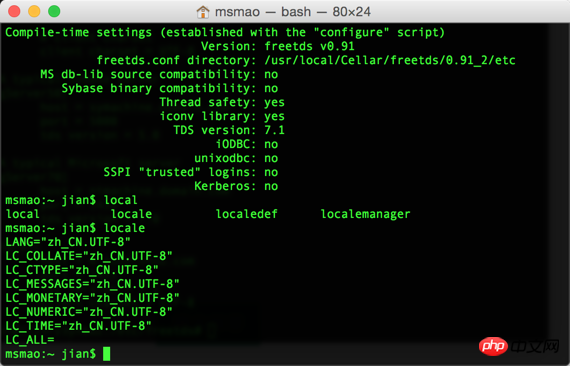Click the LC_ALL= output line

(x=30, y=340)
